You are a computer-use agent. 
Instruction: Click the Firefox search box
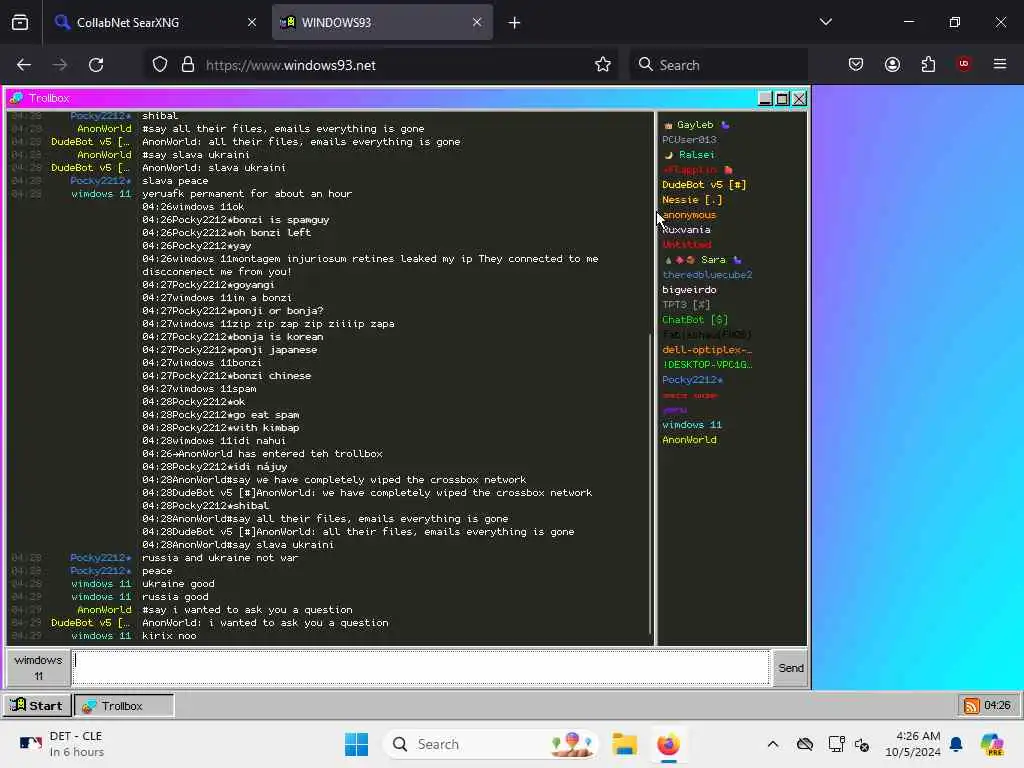[x=718, y=65]
